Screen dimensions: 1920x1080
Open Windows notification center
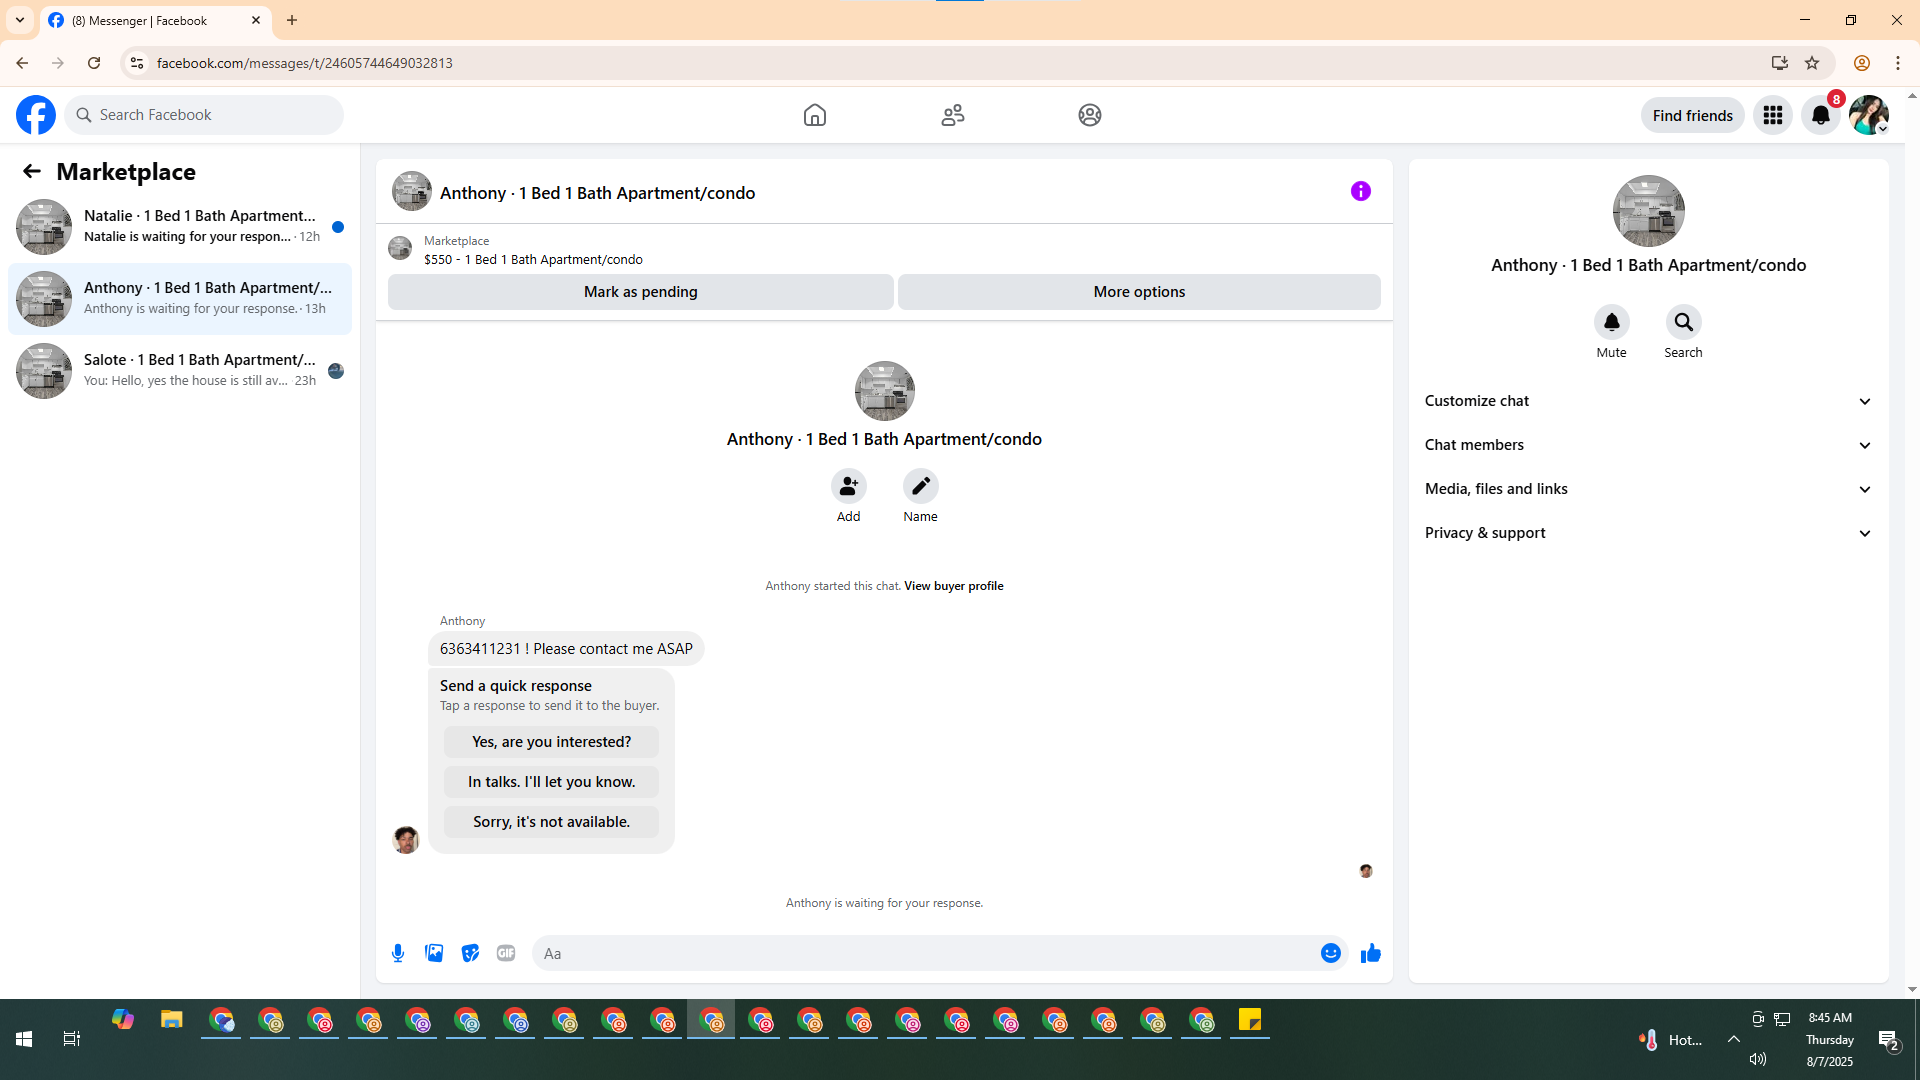tap(1889, 1040)
